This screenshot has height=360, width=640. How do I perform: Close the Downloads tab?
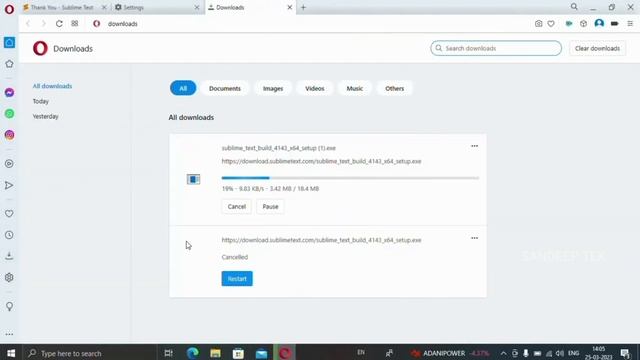point(290,7)
